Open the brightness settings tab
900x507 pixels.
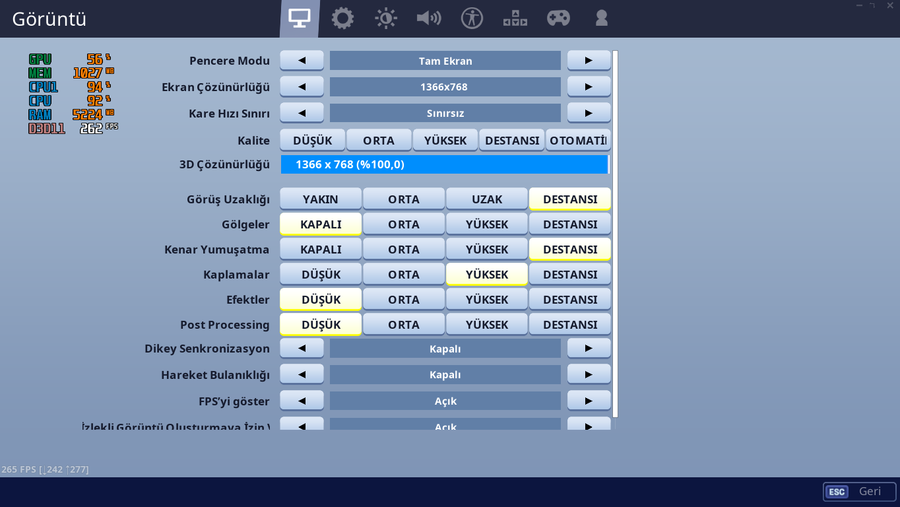click(x=386, y=18)
